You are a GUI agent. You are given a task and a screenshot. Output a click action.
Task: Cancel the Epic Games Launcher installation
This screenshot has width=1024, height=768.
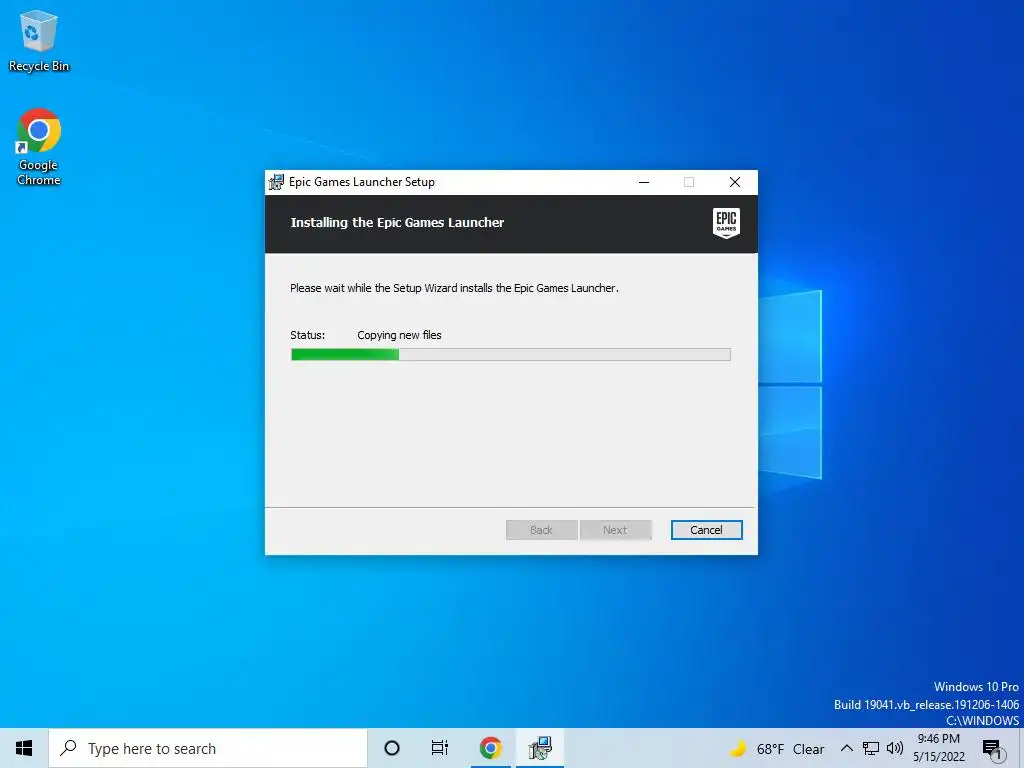[706, 530]
